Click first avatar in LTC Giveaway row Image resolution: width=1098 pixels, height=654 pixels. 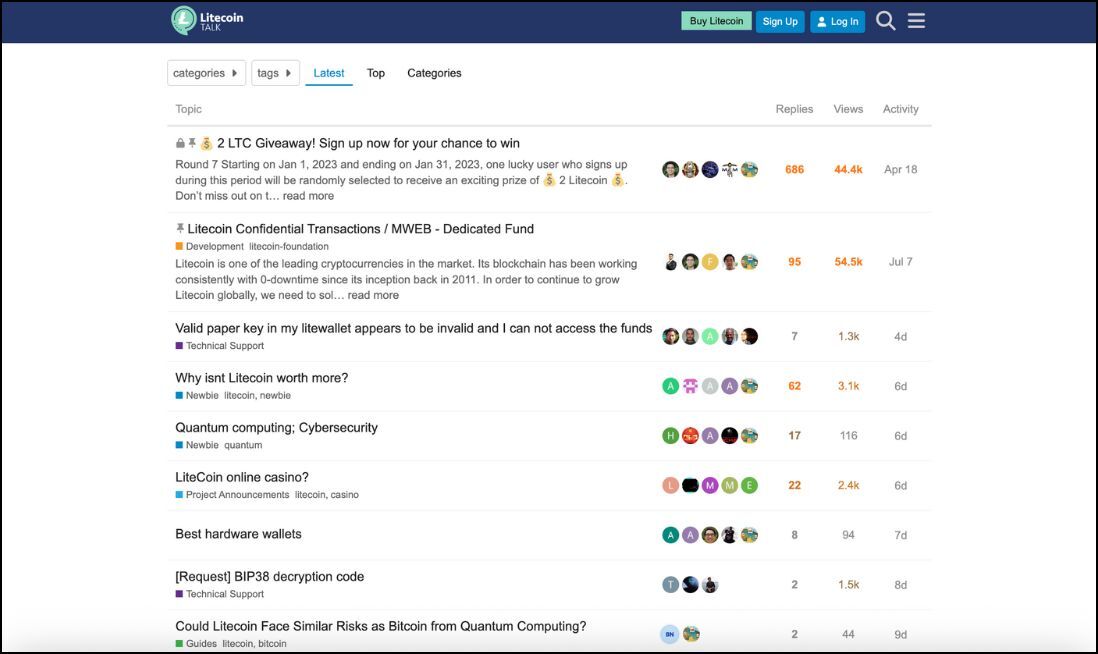(x=671, y=169)
